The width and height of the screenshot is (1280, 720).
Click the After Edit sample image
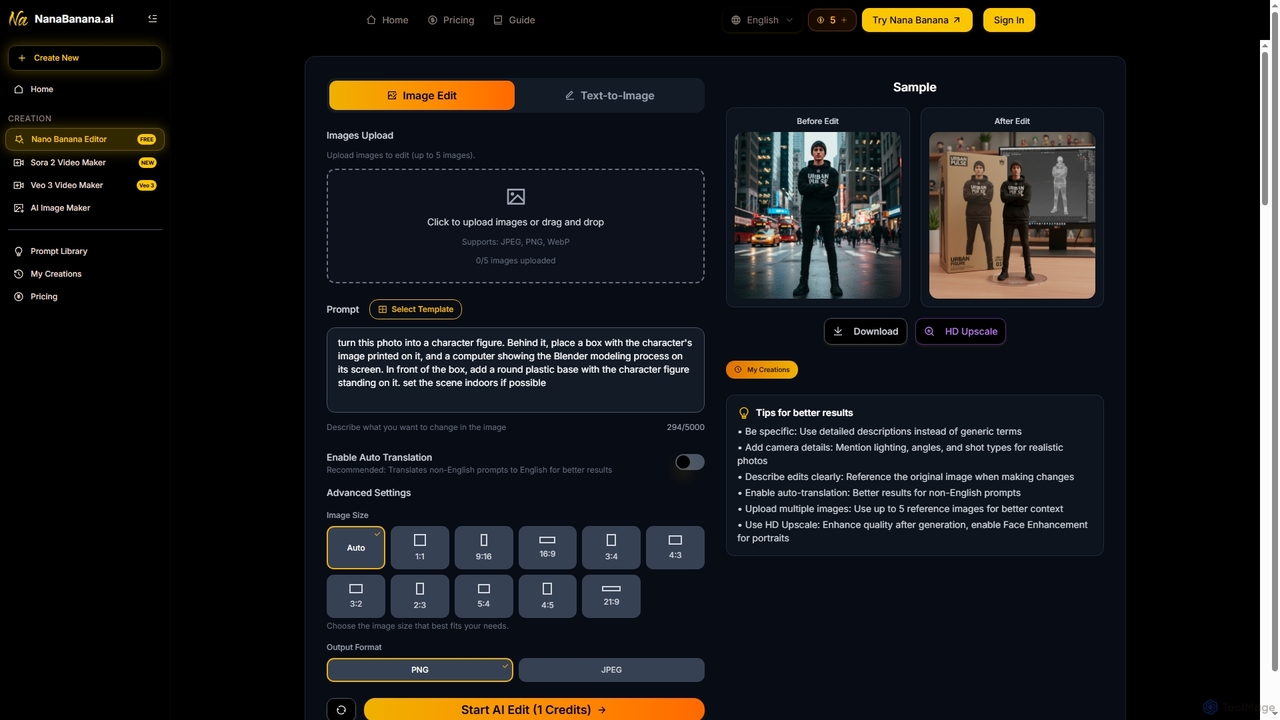pyautogui.click(x=1012, y=215)
